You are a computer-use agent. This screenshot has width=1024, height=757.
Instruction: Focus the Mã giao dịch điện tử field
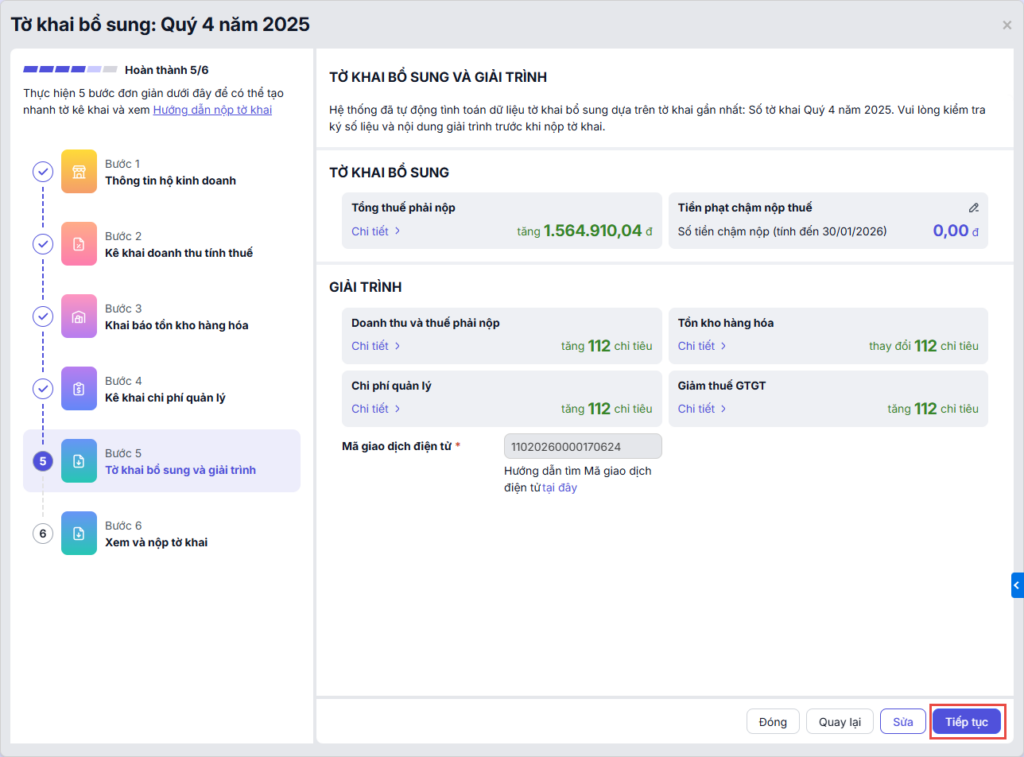(x=582, y=446)
